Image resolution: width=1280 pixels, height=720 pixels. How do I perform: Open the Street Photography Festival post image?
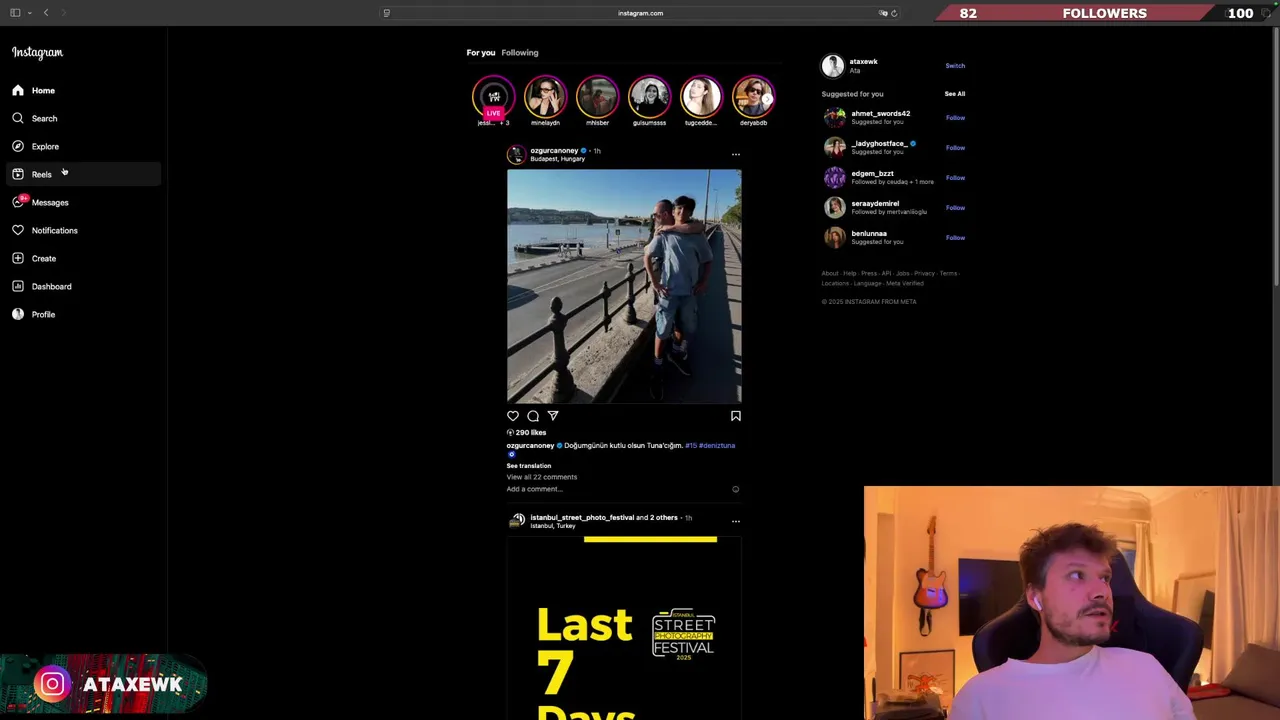[624, 628]
